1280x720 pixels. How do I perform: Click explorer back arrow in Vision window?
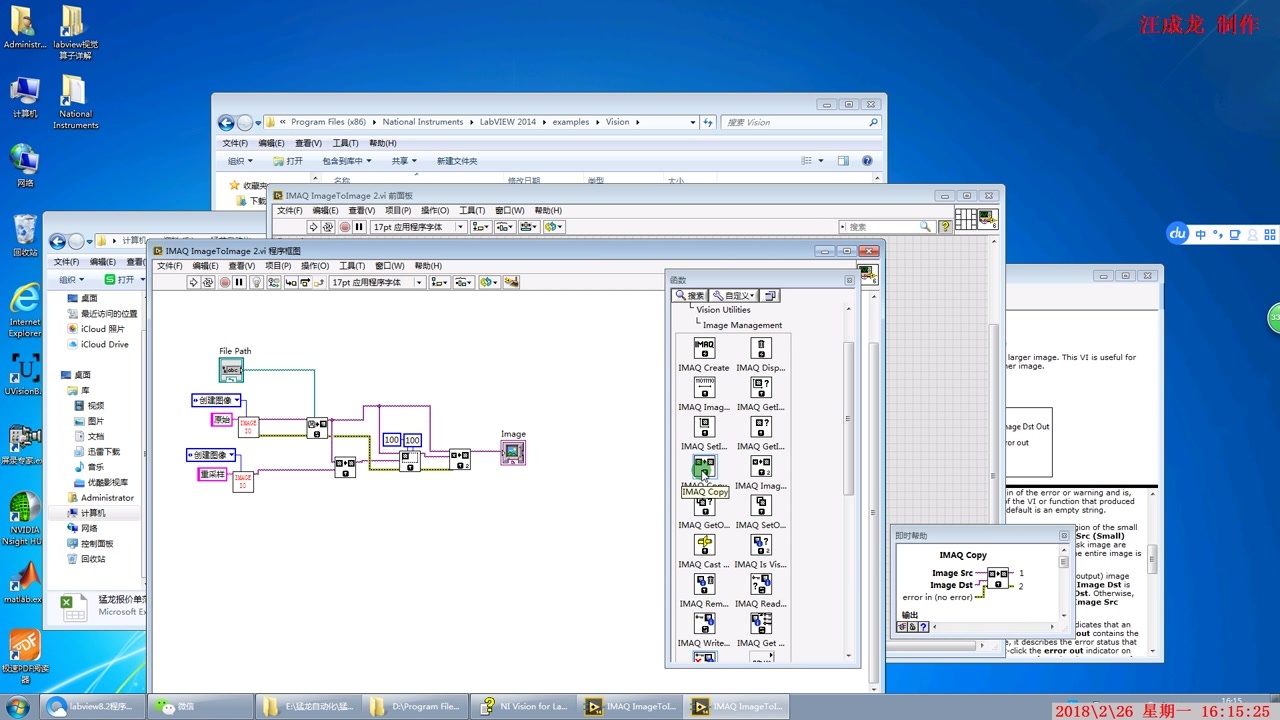[x=226, y=122]
